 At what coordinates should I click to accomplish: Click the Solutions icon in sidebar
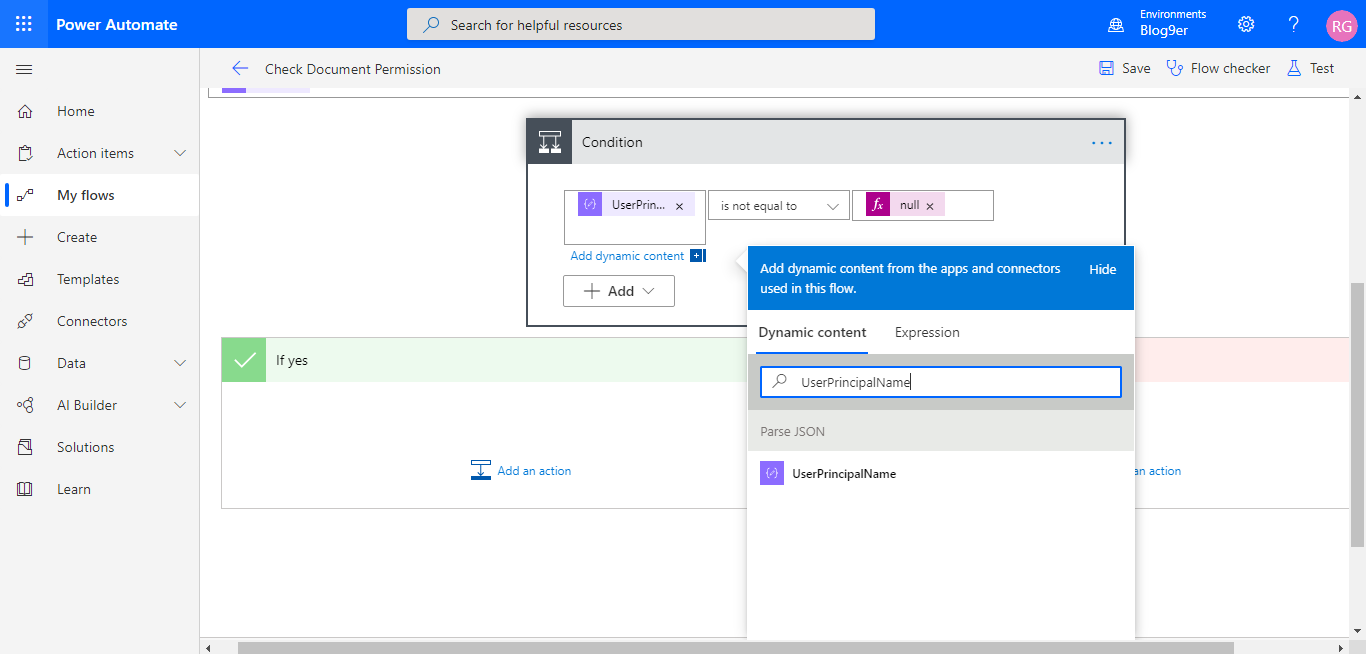pos(25,447)
